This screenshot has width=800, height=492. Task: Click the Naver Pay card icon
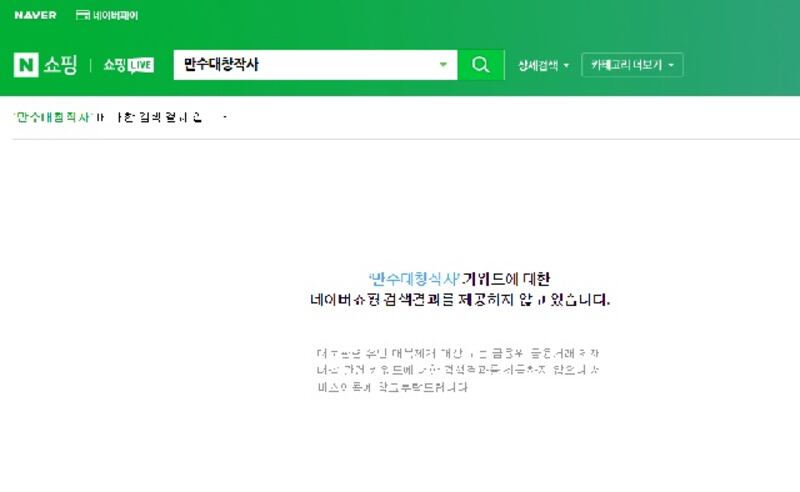click(x=83, y=15)
